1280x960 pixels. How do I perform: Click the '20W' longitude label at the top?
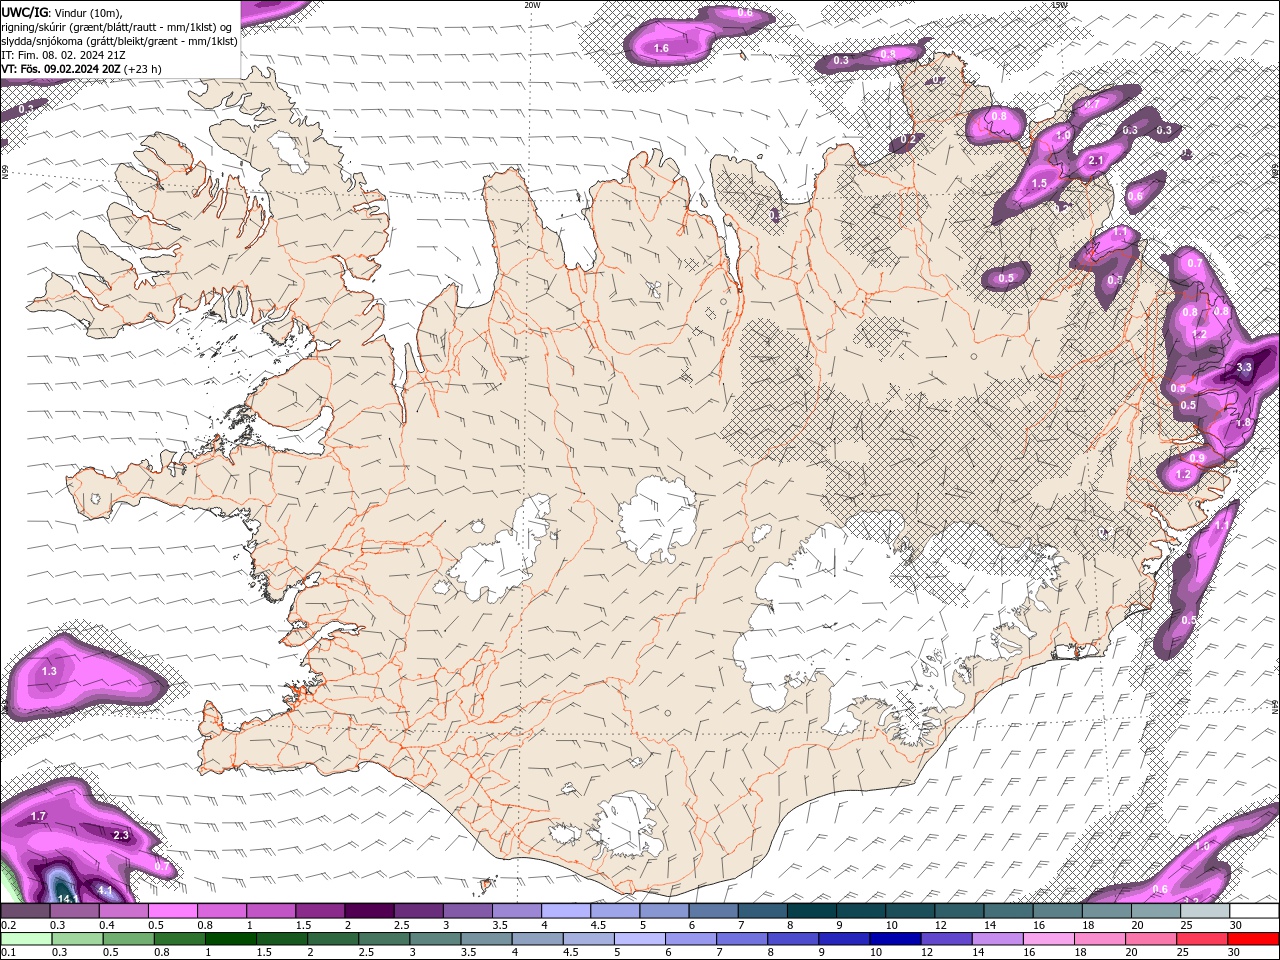point(532,5)
